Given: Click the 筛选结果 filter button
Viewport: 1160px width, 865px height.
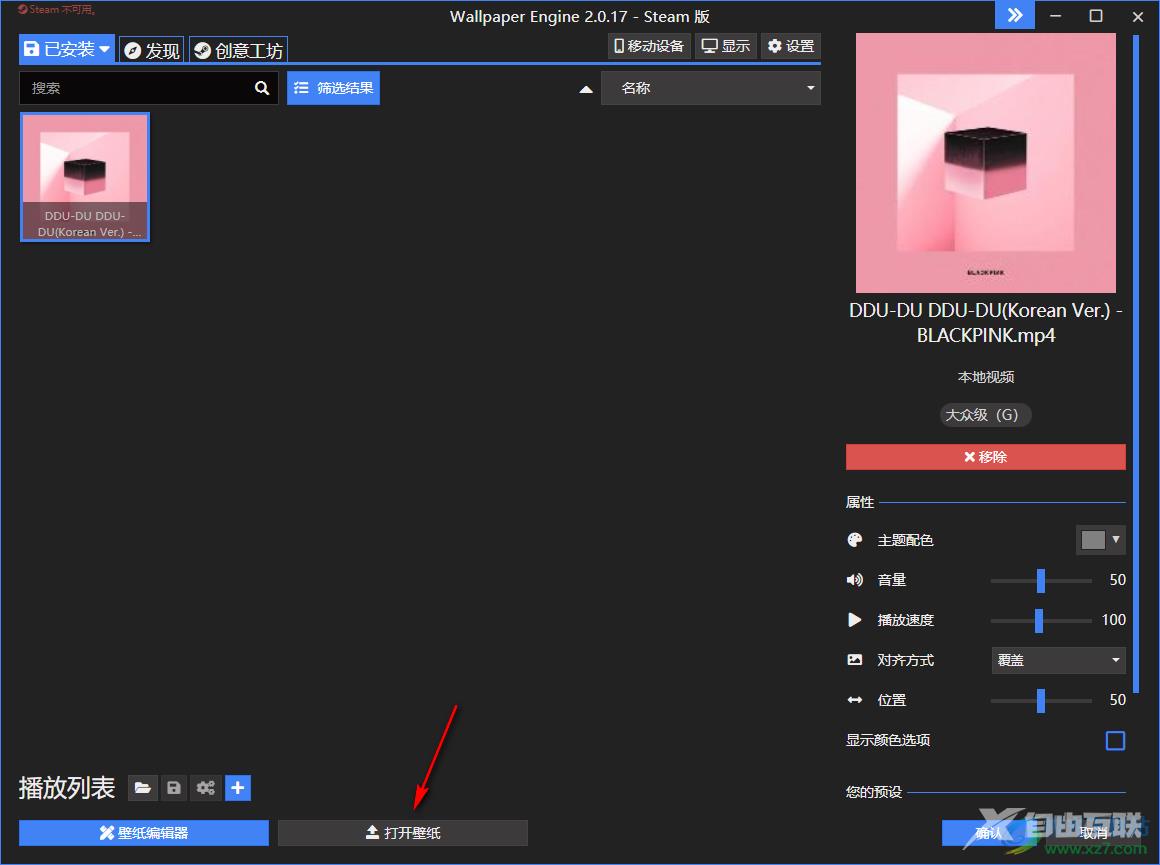Looking at the screenshot, I should pyautogui.click(x=334, y=88).
